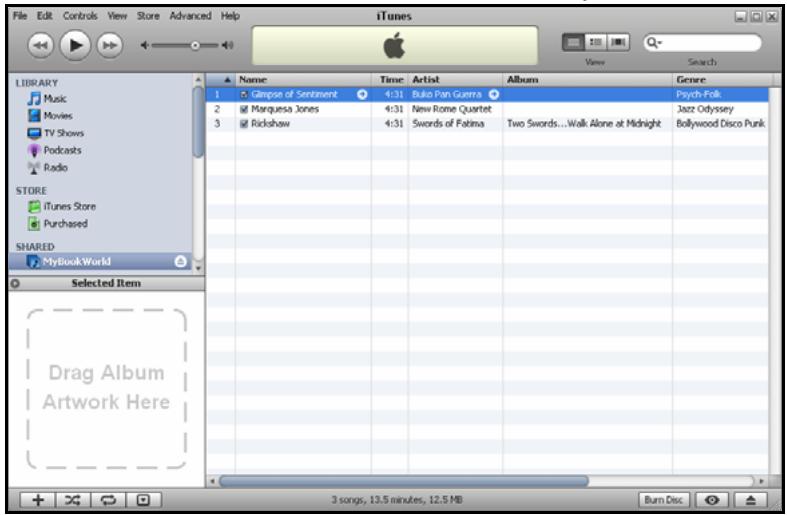Open search magnifier options dropdown
Screen dimensions: 787x515
654,43
